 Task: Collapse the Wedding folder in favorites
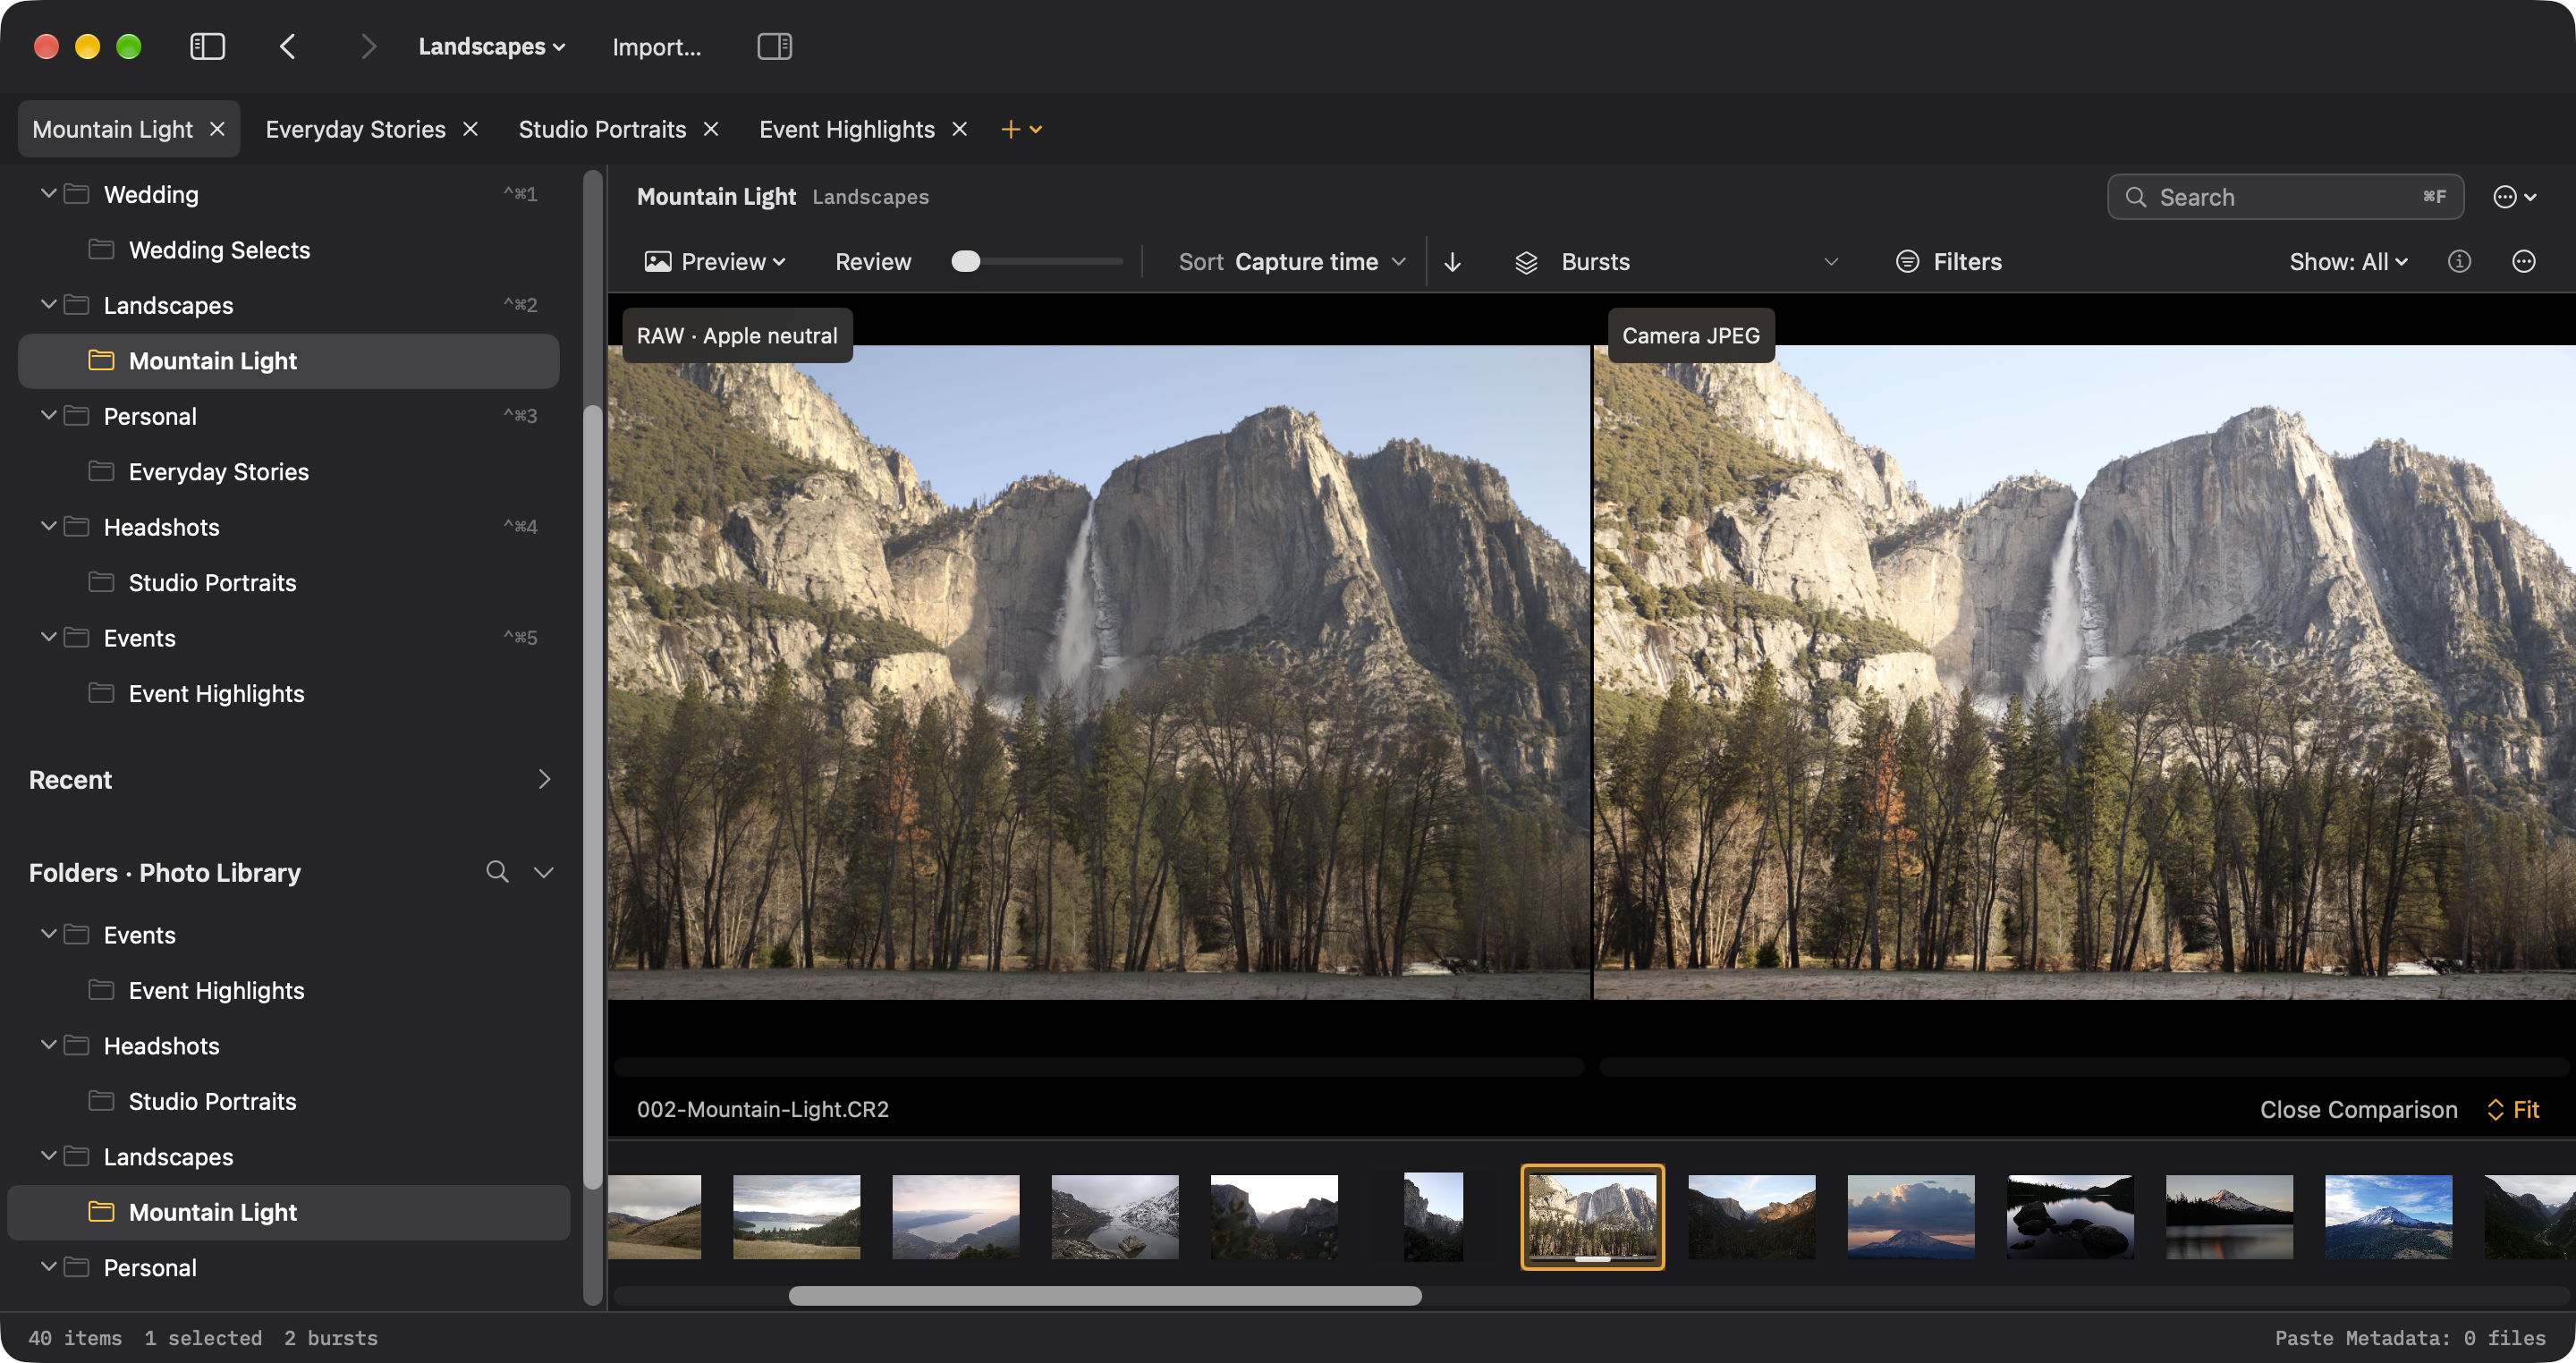point(48,193)
